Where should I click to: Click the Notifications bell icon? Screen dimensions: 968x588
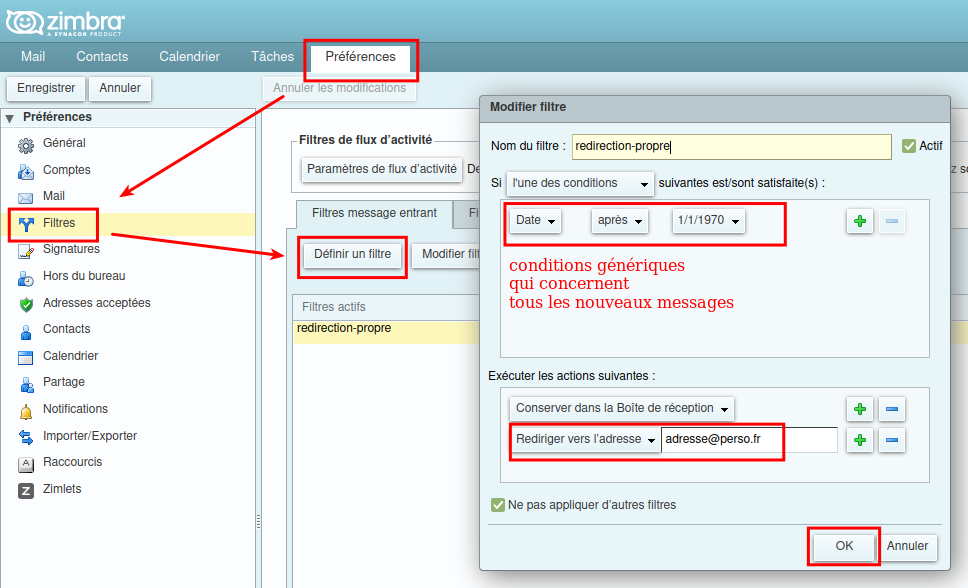(26, 410)
